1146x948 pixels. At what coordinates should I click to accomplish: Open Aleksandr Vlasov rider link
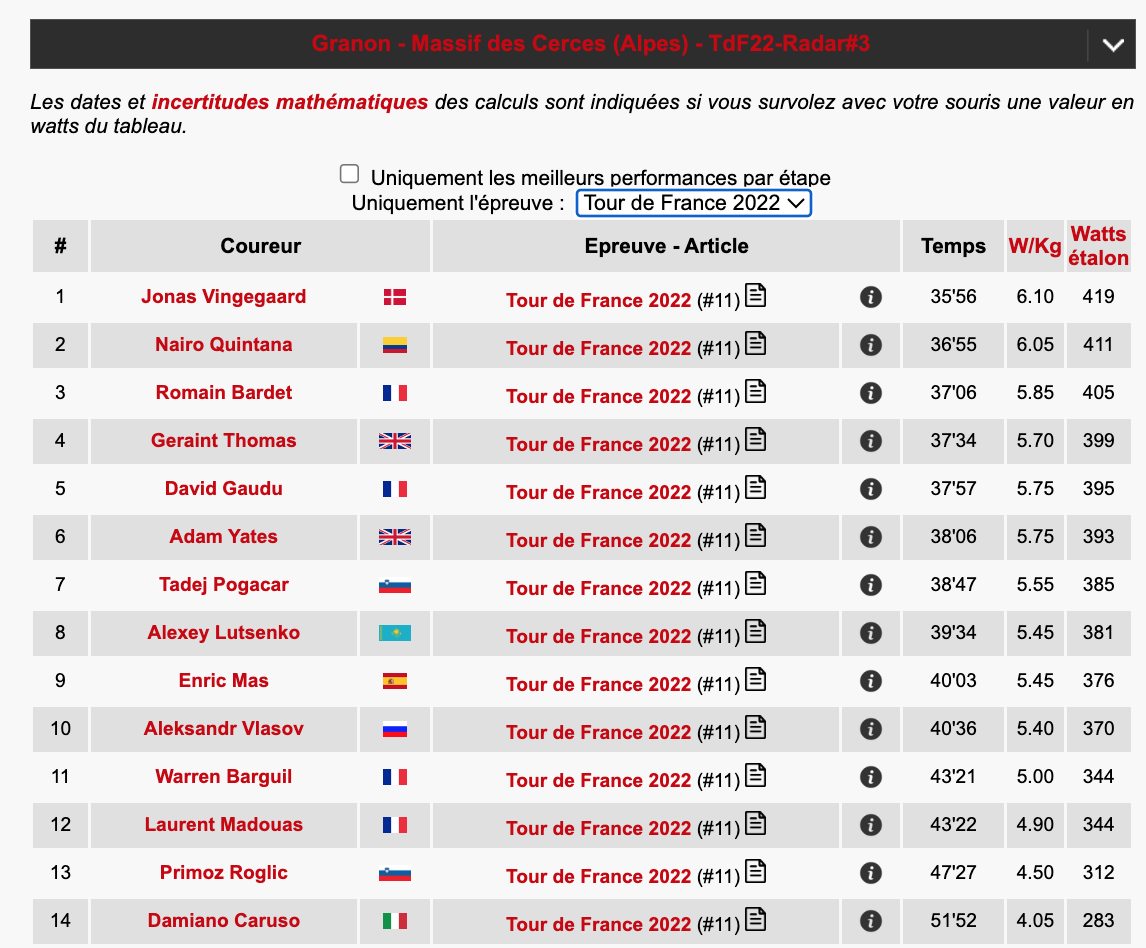pos(224,728)
